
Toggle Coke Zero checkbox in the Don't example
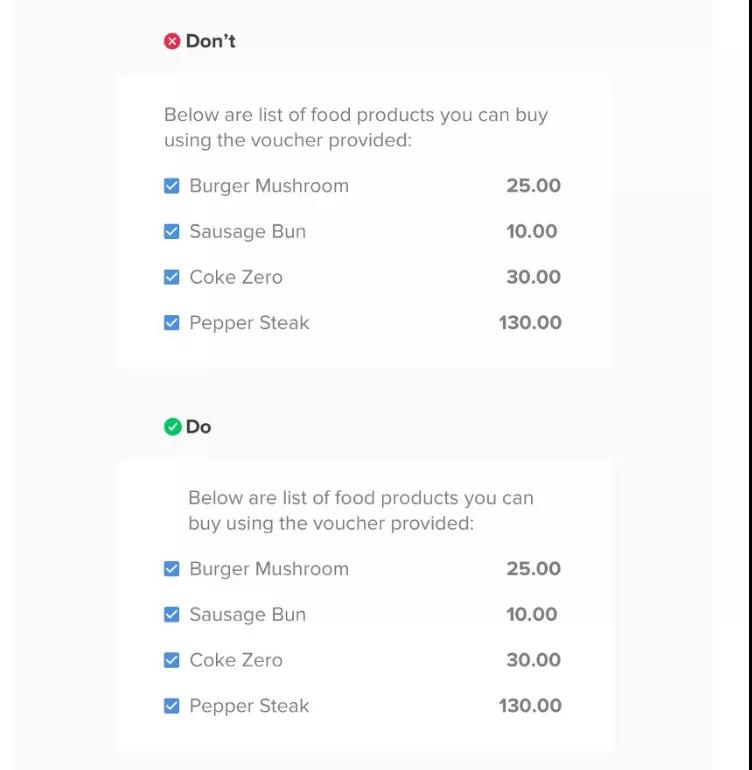[172, 277]
